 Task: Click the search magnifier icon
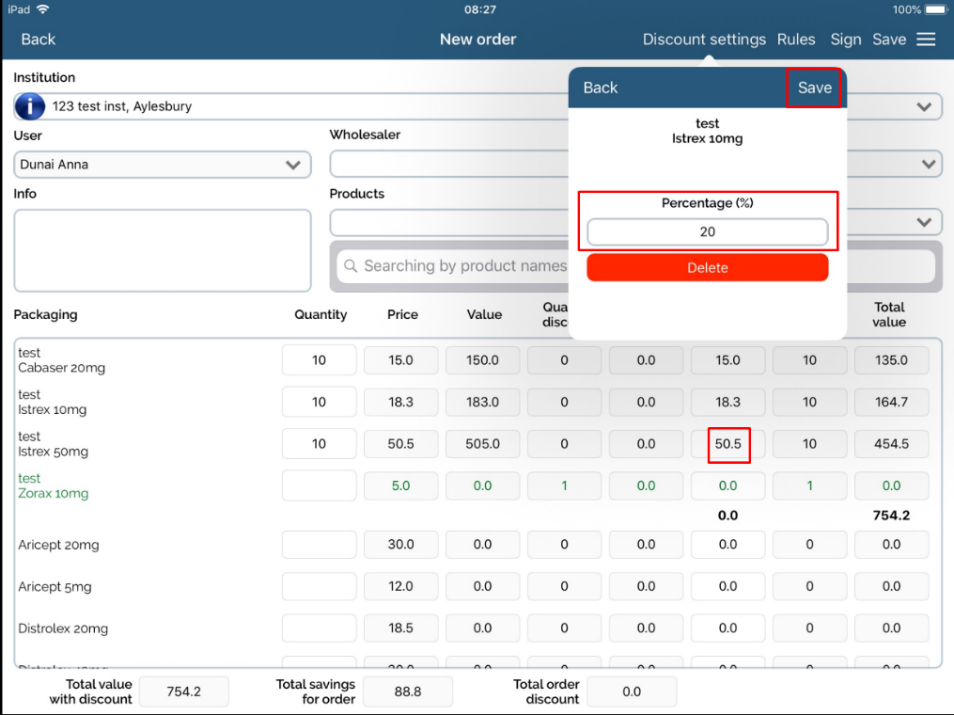click(350, 266)
